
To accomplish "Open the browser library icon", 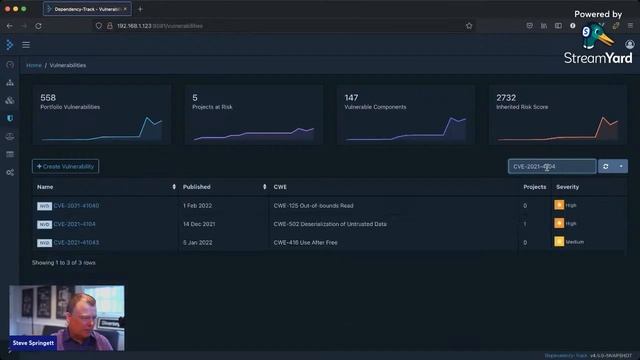I will [x=544, y=26].
